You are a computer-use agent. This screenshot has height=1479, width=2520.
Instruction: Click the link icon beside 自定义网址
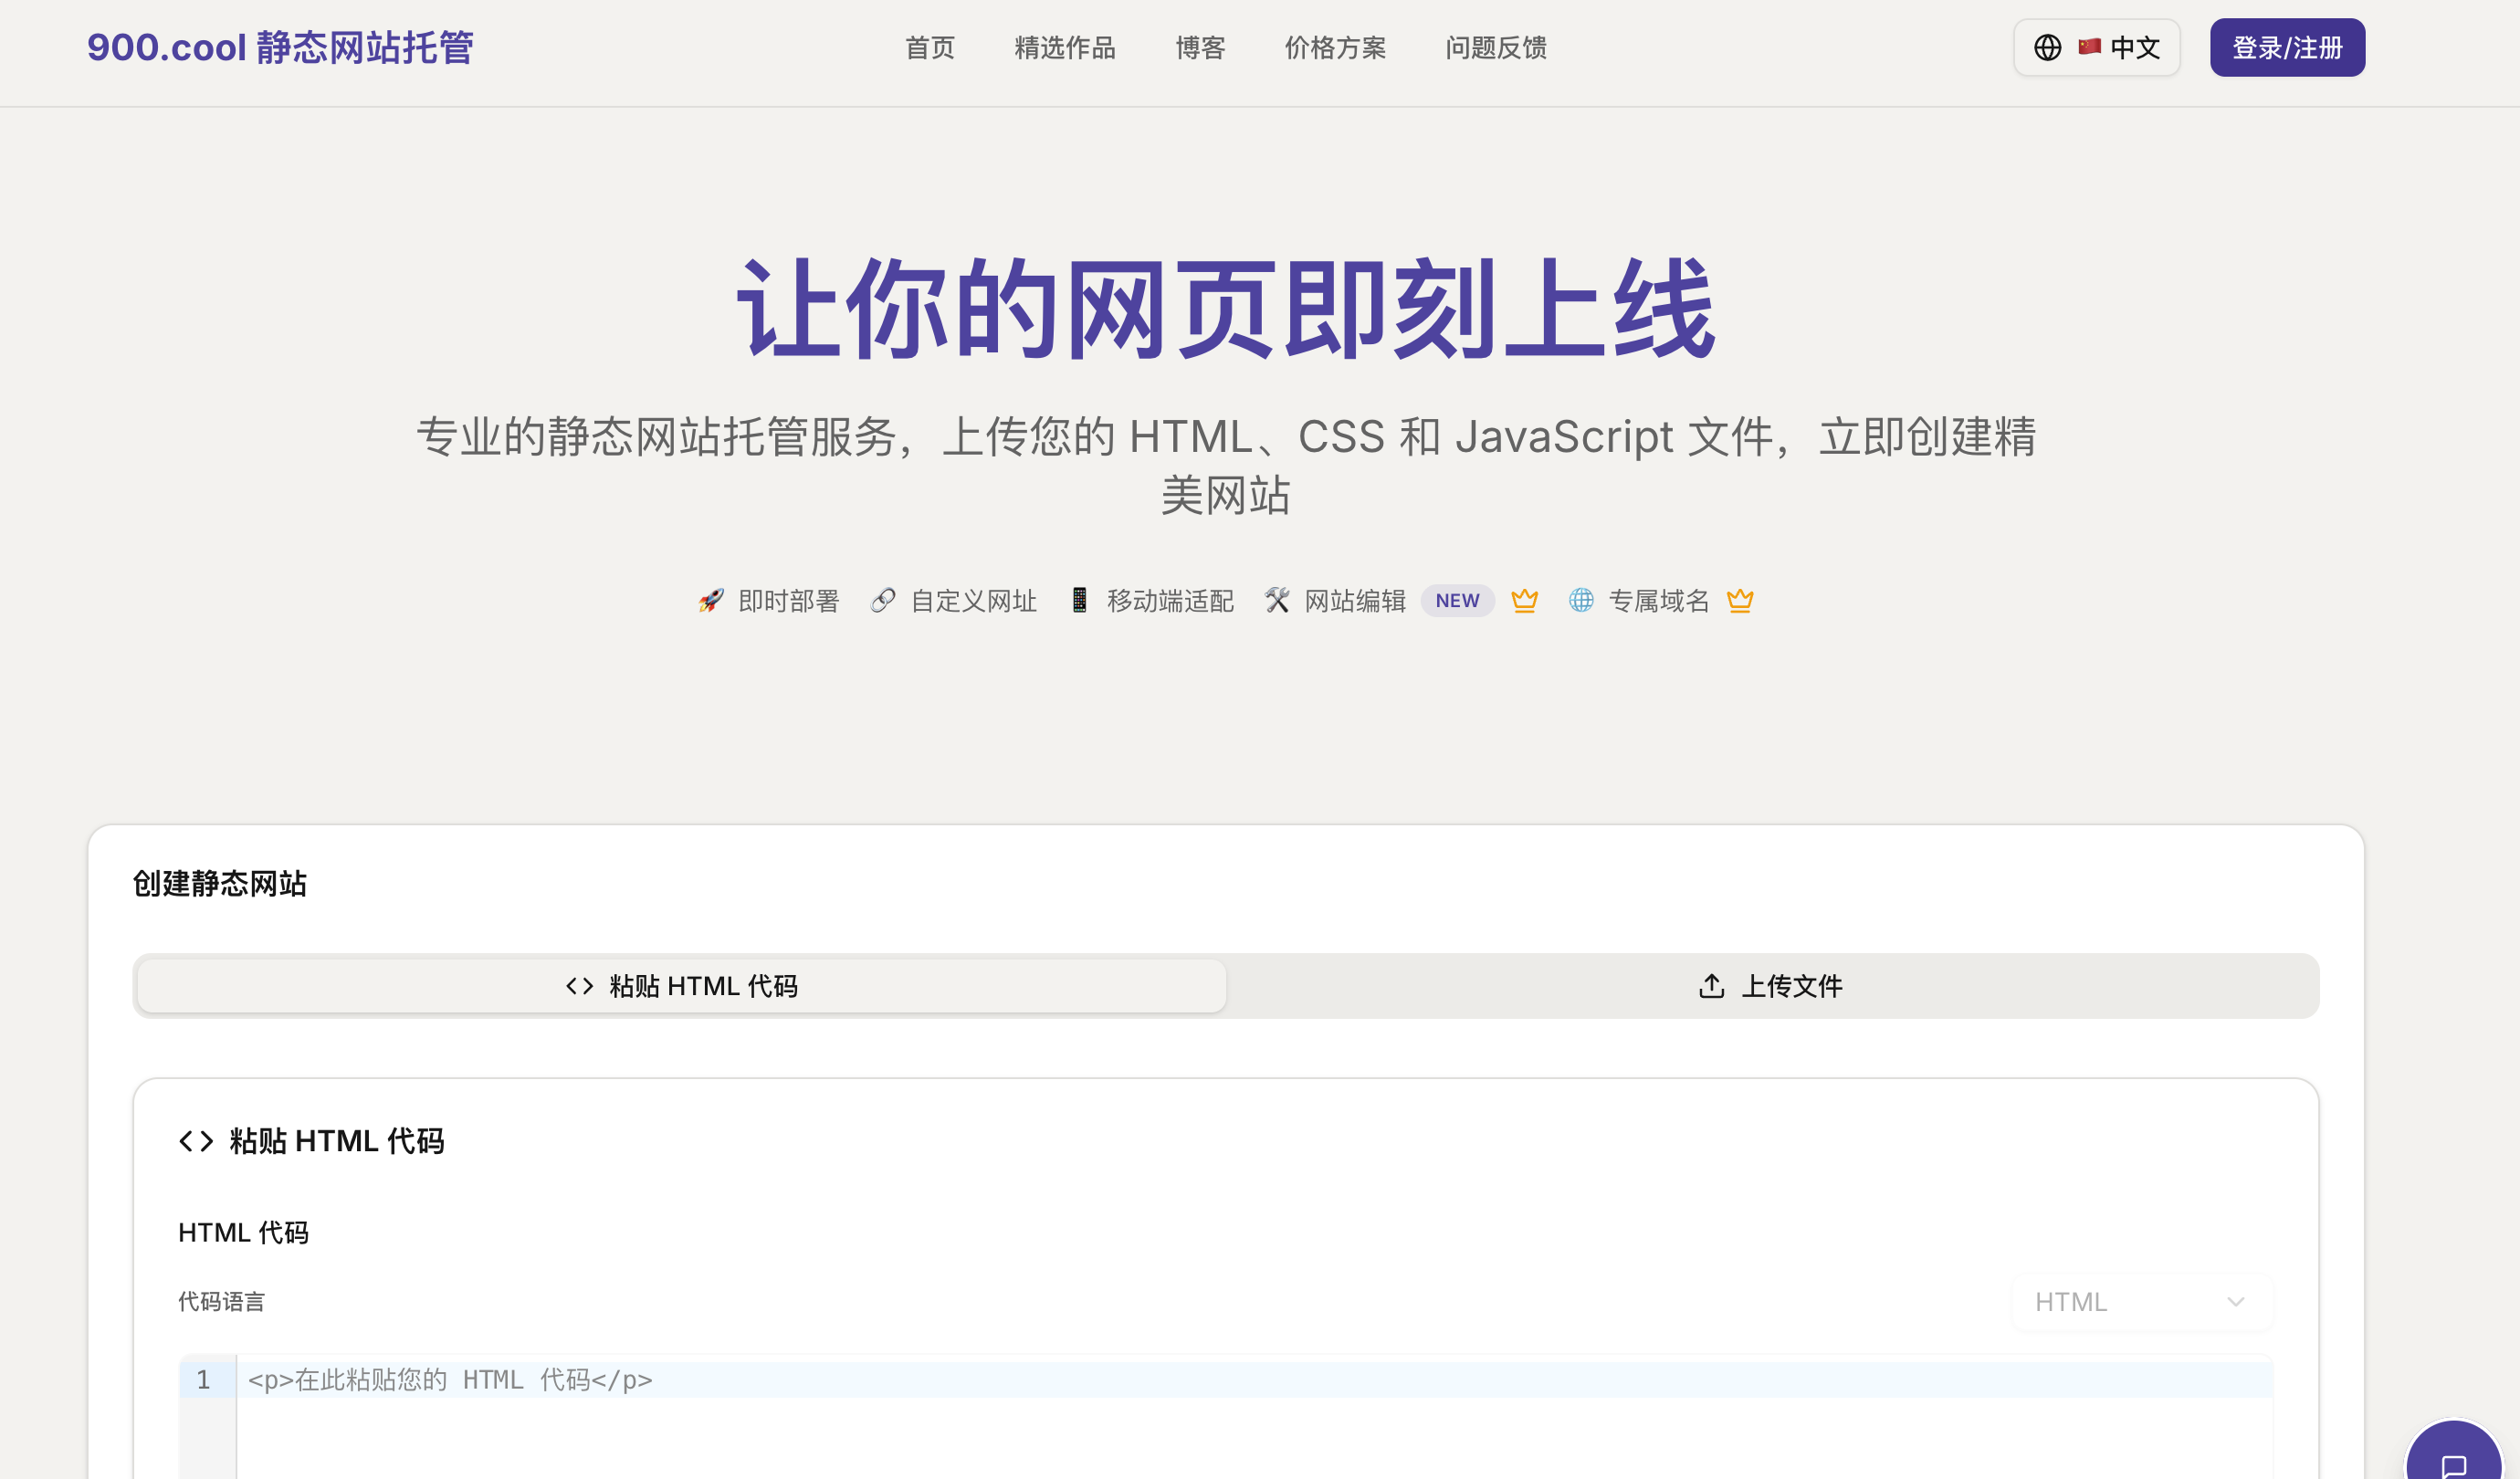point(882,600)
